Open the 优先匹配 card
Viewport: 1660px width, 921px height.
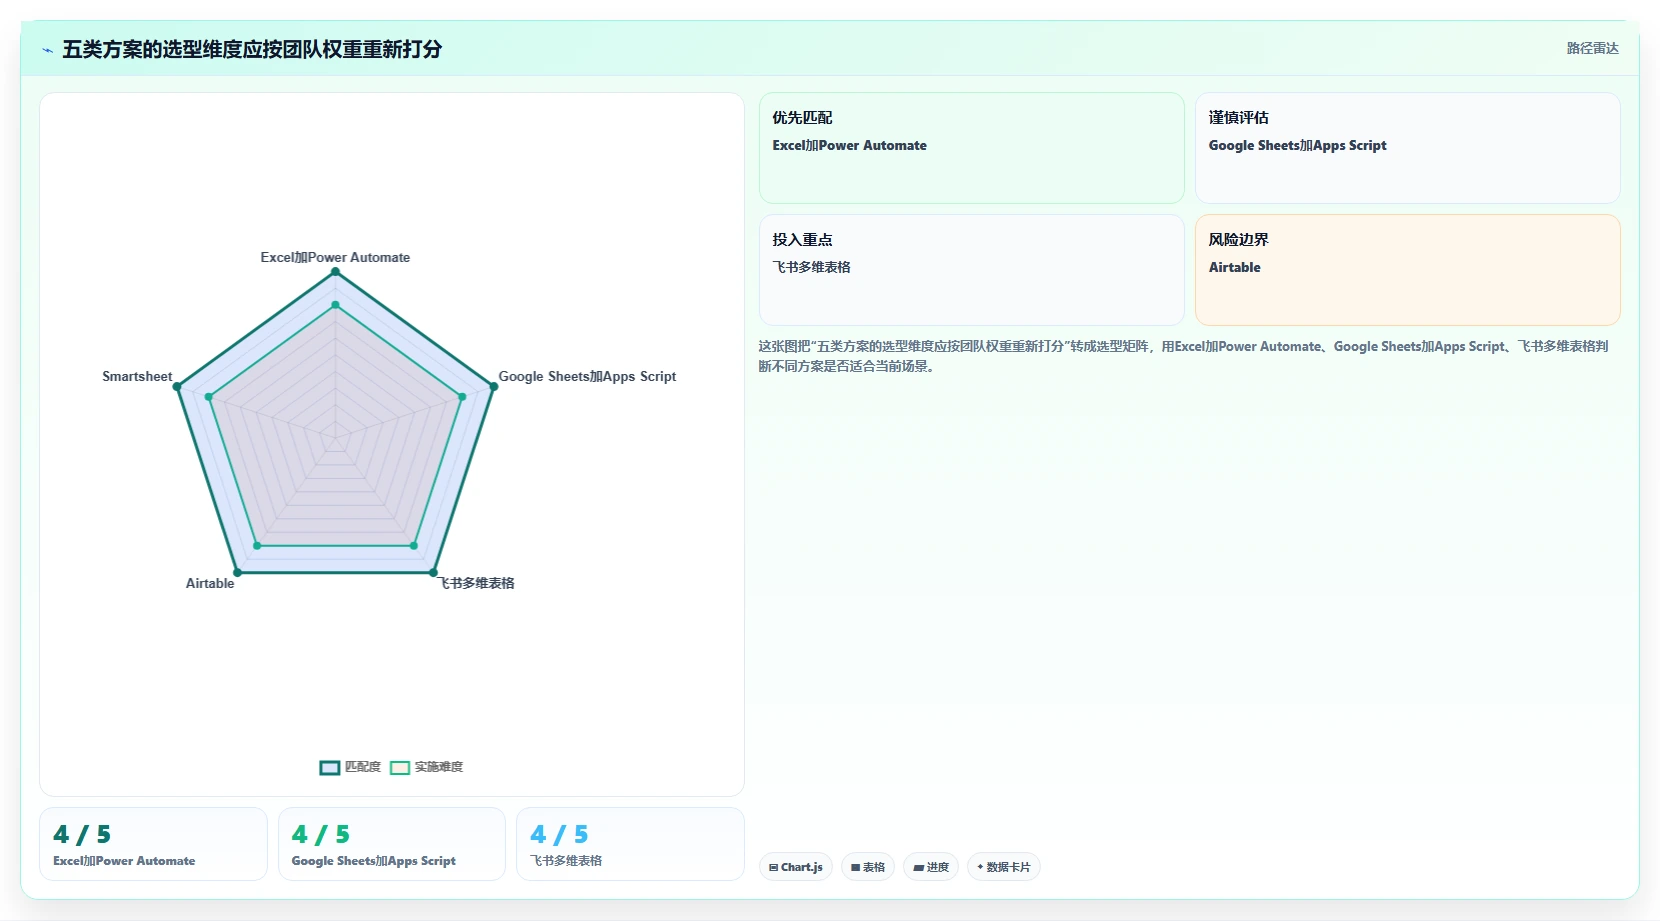[x=972, y=148]
